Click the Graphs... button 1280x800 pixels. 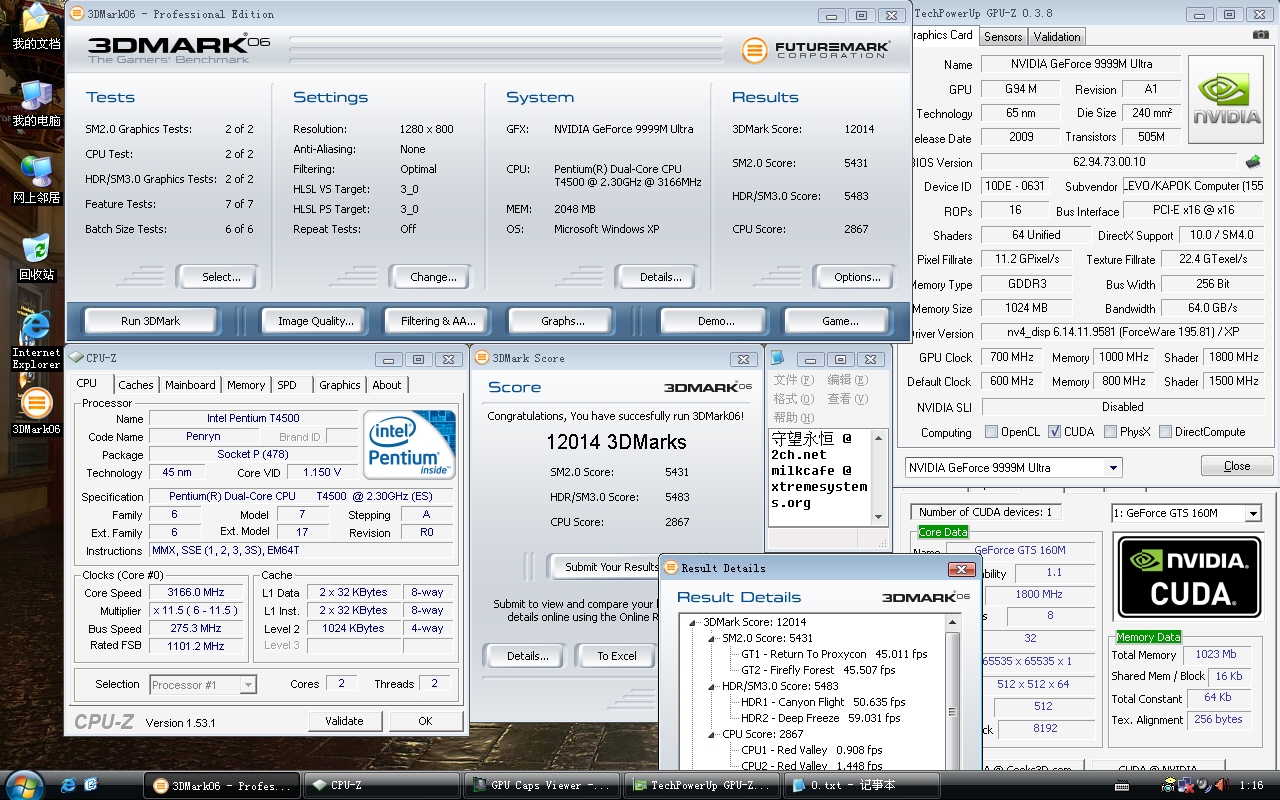pyautogui.click(x=563, y=321)
